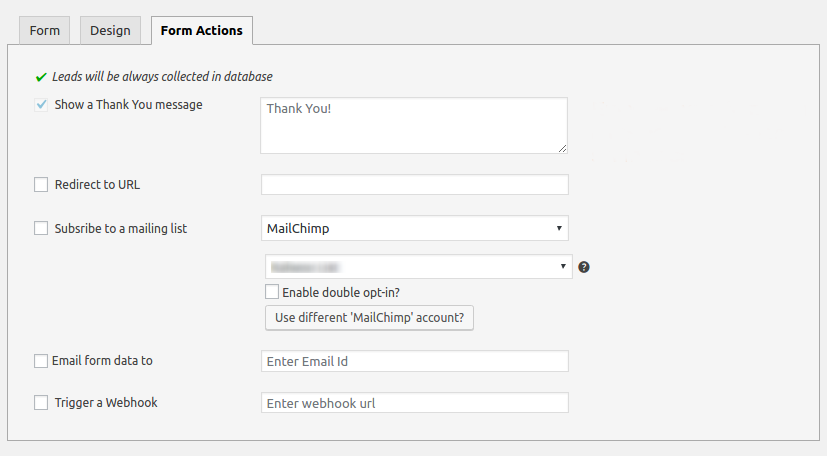Screen dimensions: 827x456
Task: Enable the Trigger a Webhook checkbox
Action: coord(41,402)
